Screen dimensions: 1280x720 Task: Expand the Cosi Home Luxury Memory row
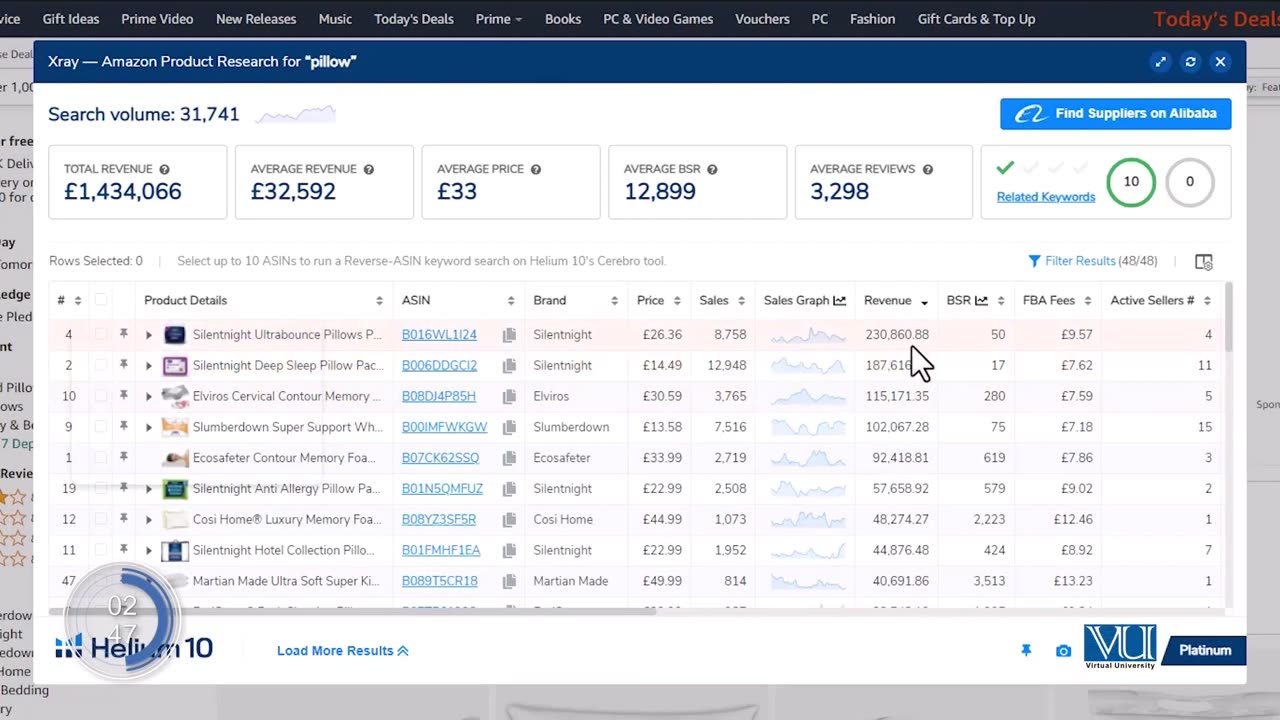coord(149,521)
